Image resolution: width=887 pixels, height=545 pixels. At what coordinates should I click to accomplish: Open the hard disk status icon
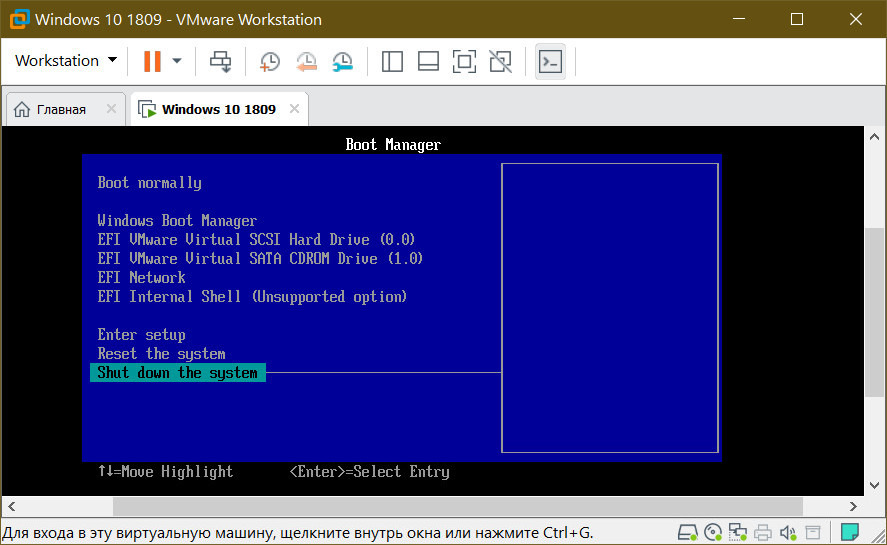(687, 533)
